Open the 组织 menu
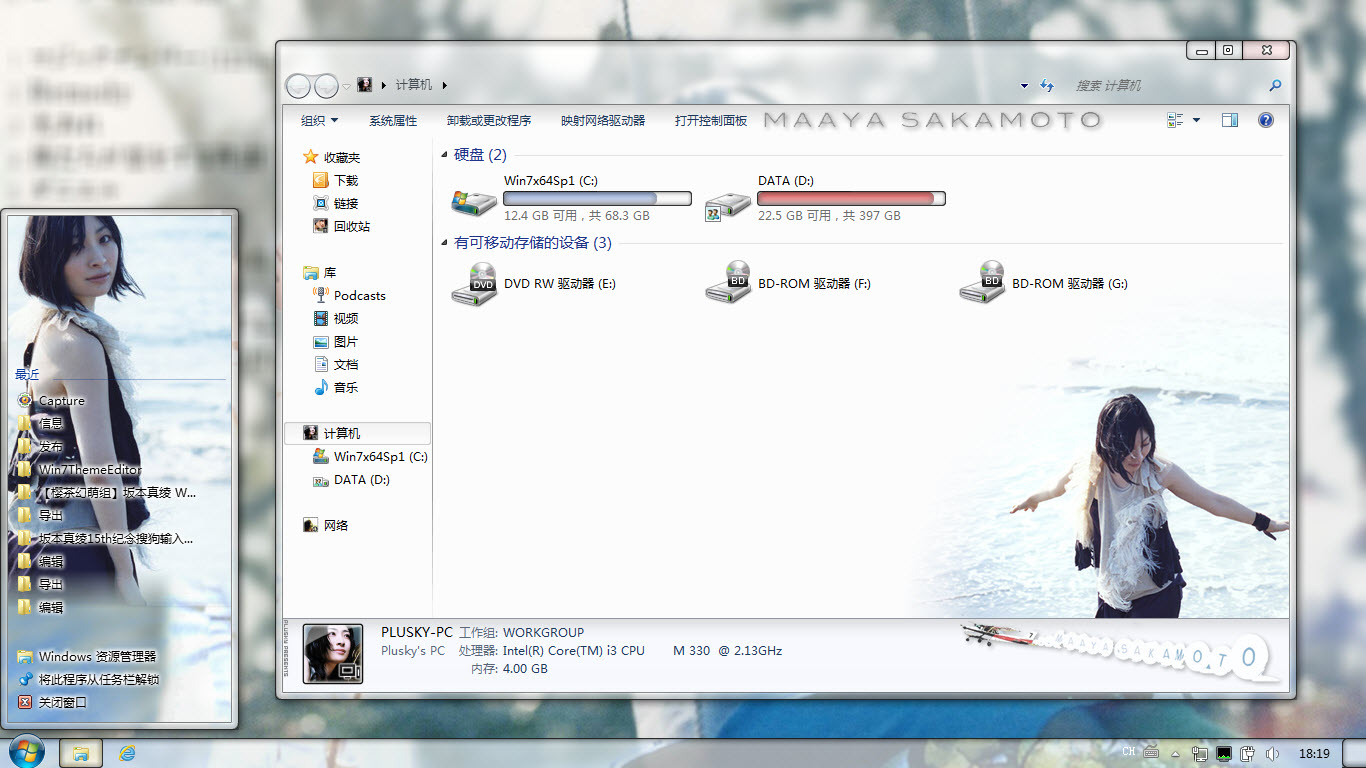 320,120
